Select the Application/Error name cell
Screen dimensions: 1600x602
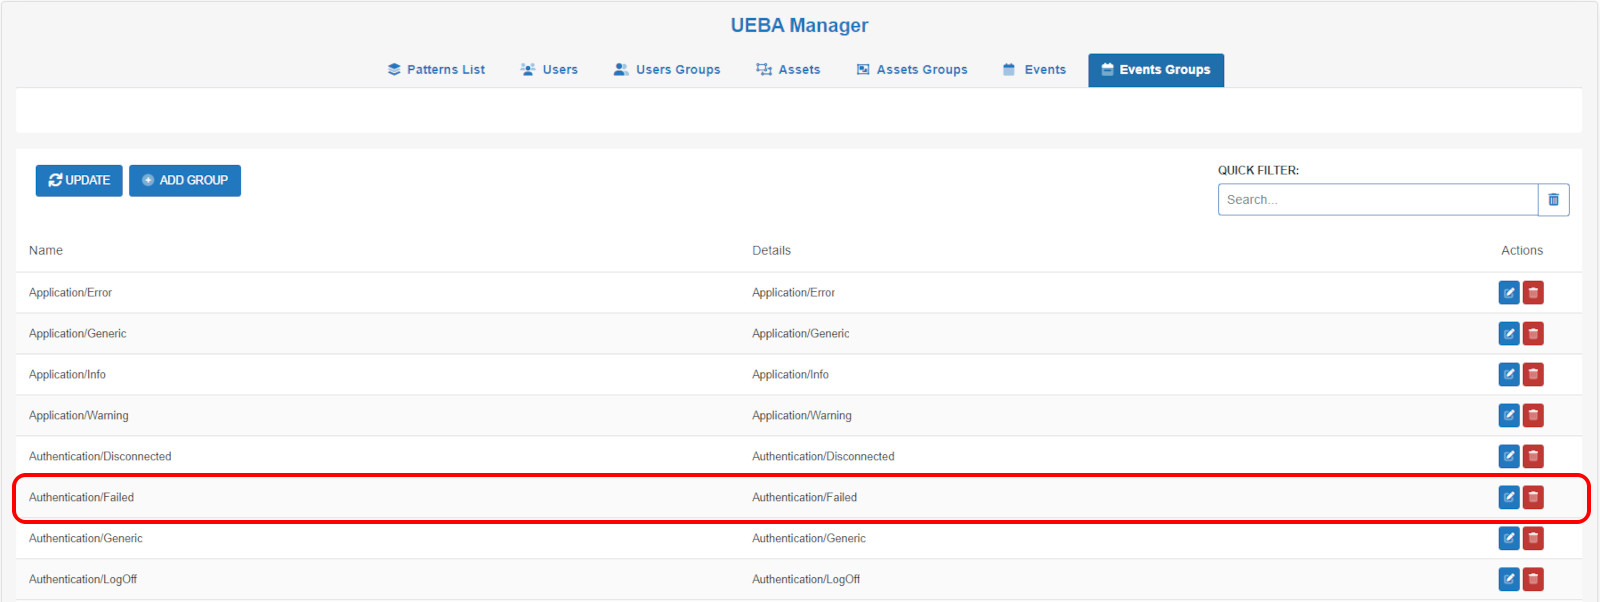(70, 293)
